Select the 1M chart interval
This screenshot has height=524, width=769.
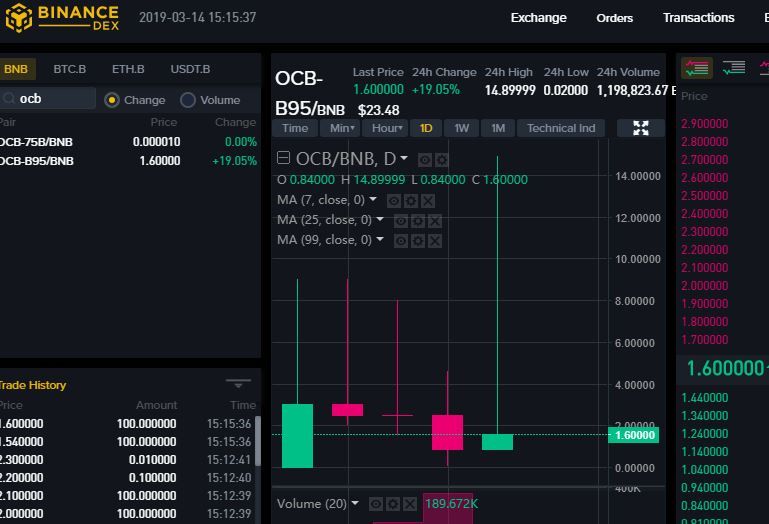tap(498, 128)
